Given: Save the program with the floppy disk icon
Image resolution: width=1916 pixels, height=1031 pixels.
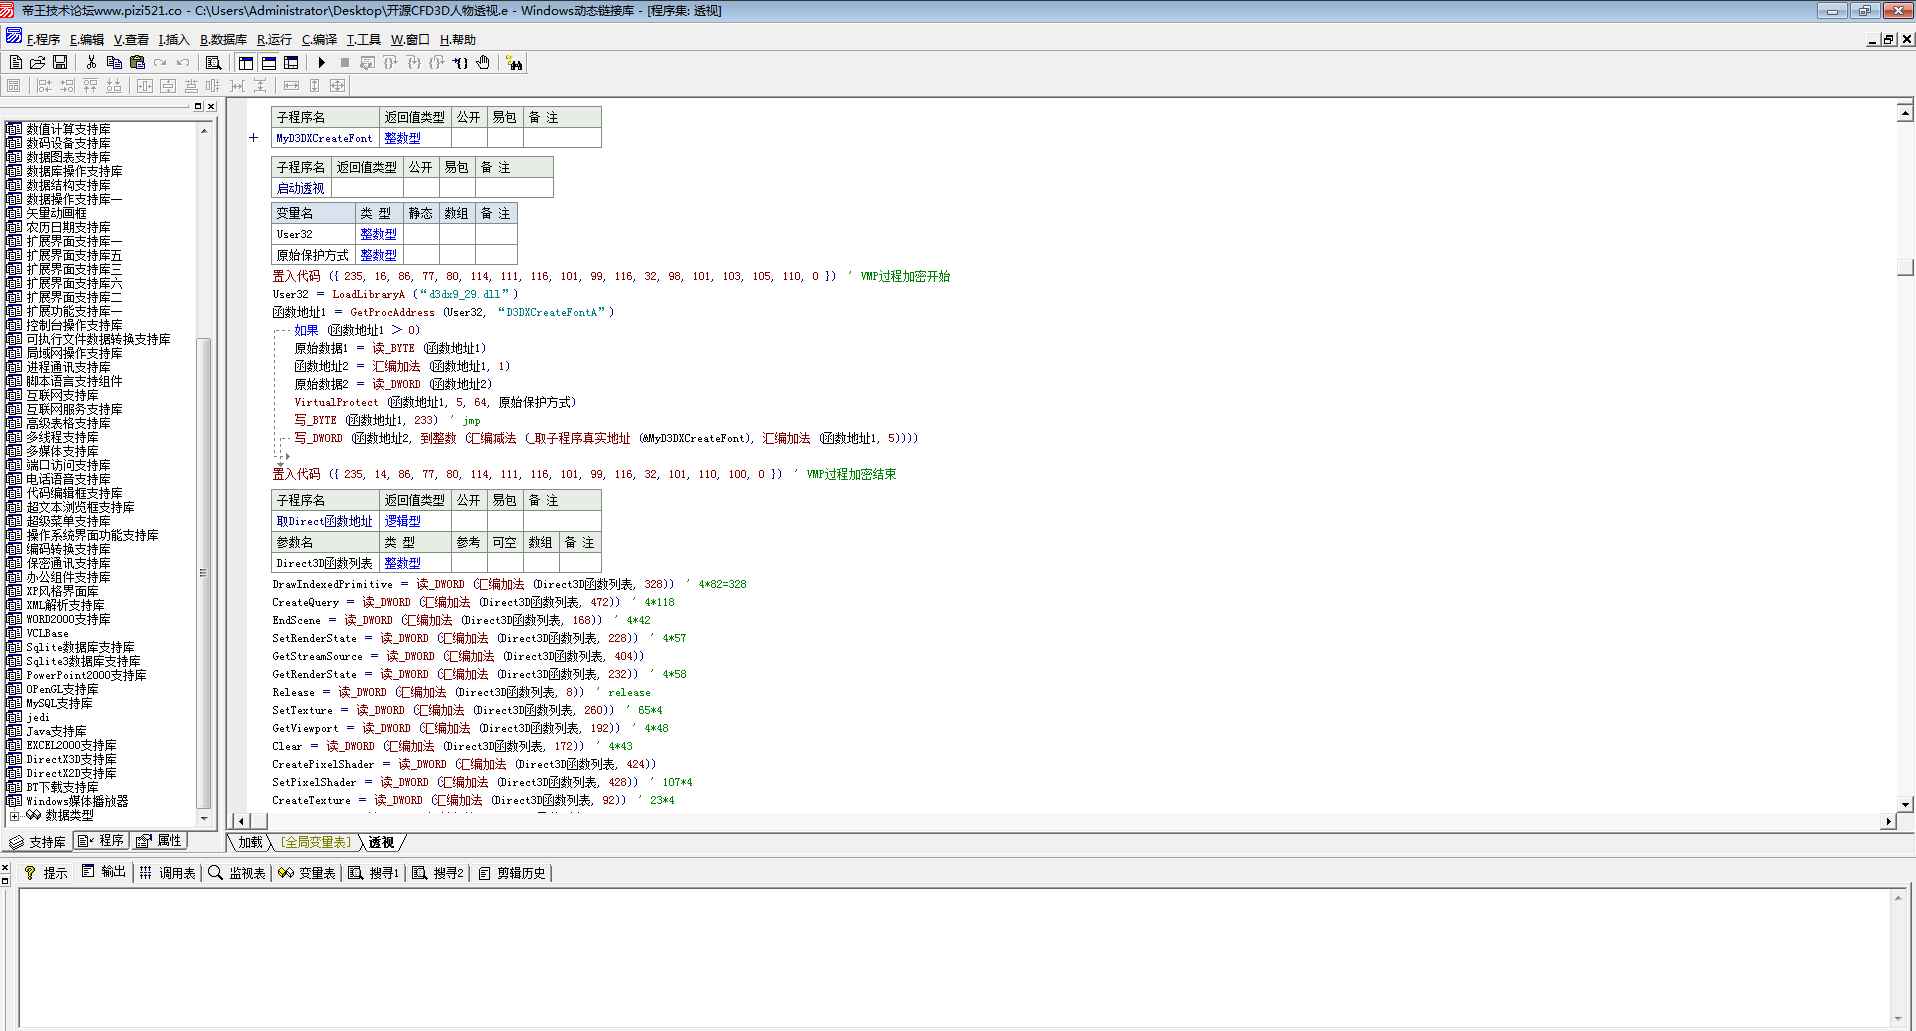Looking at the screenshot, I should 60,63.
